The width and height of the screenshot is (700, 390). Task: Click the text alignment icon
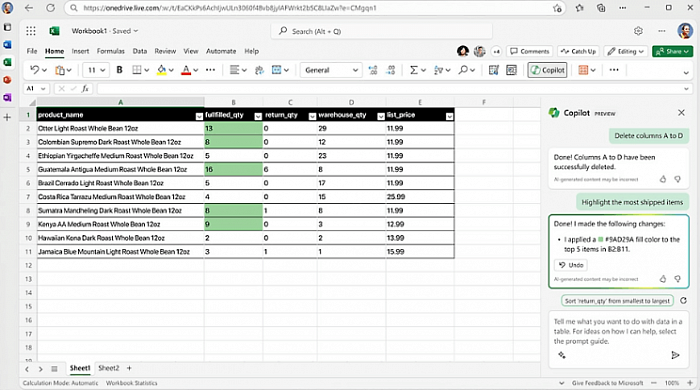point(234,70)
